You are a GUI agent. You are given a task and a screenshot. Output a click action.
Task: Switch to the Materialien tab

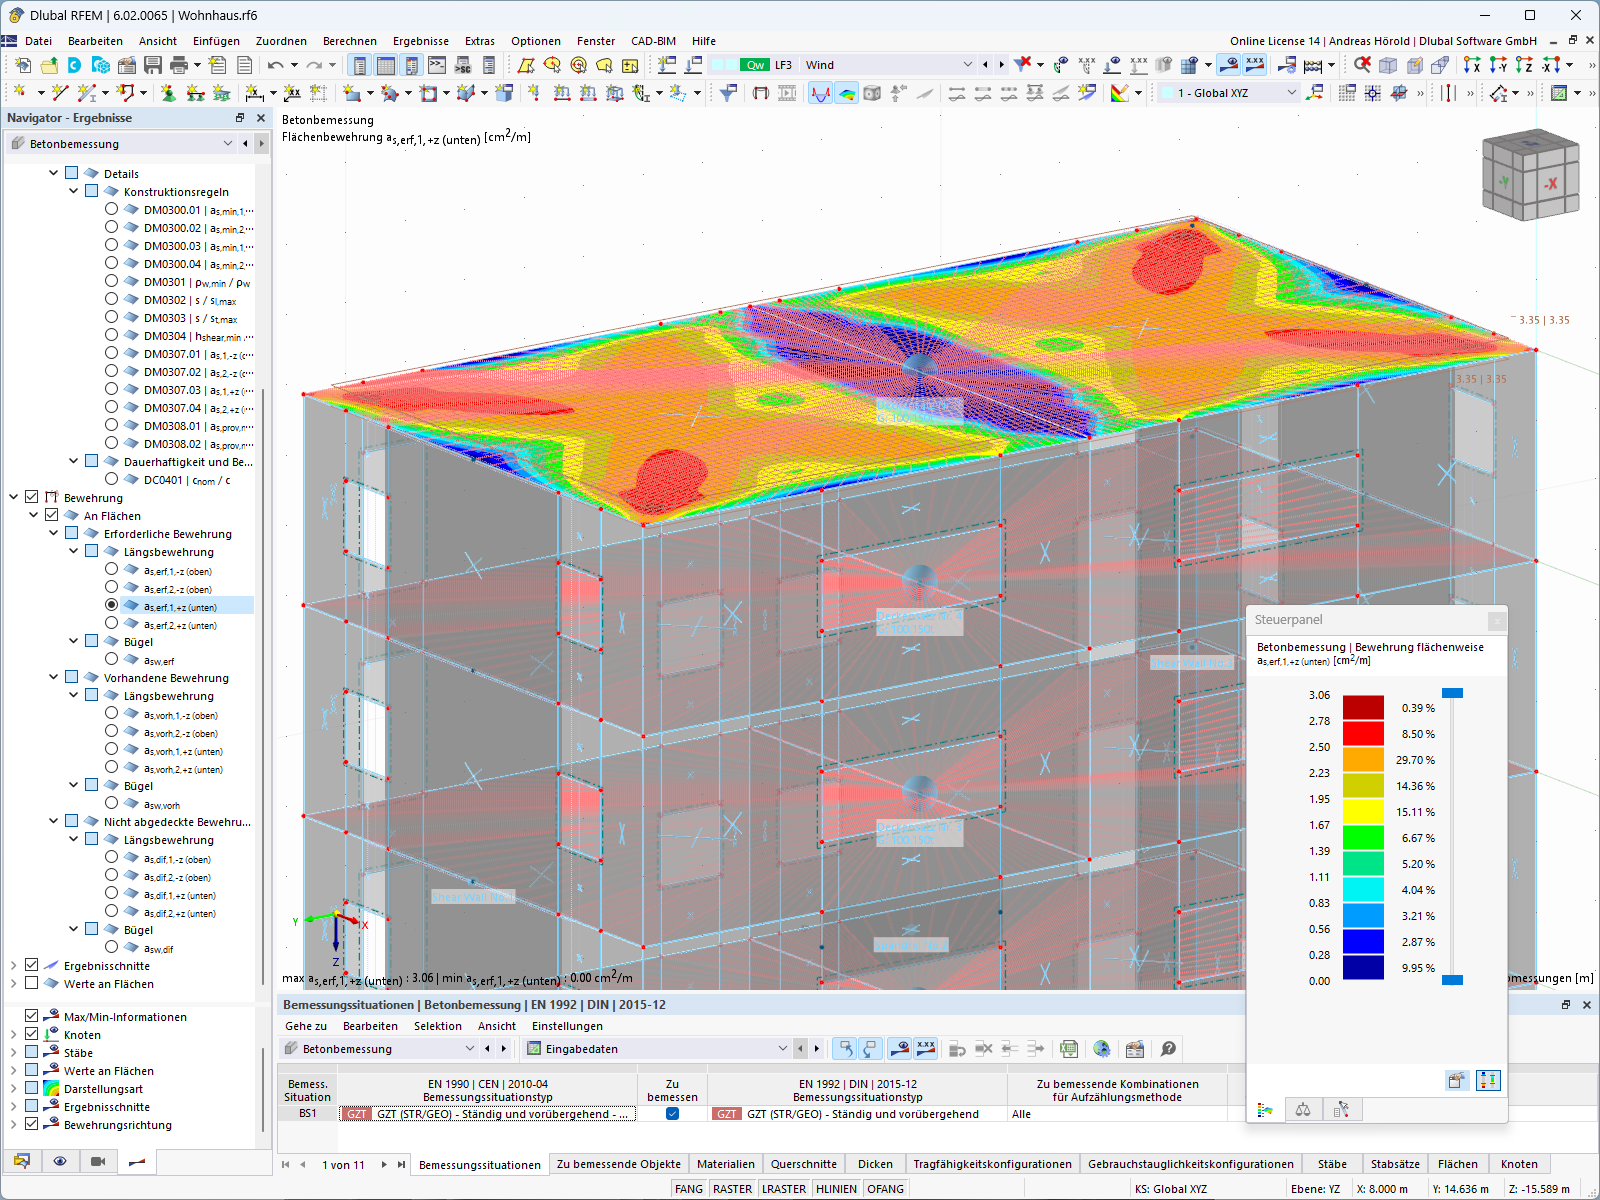tap(725, 1164)
